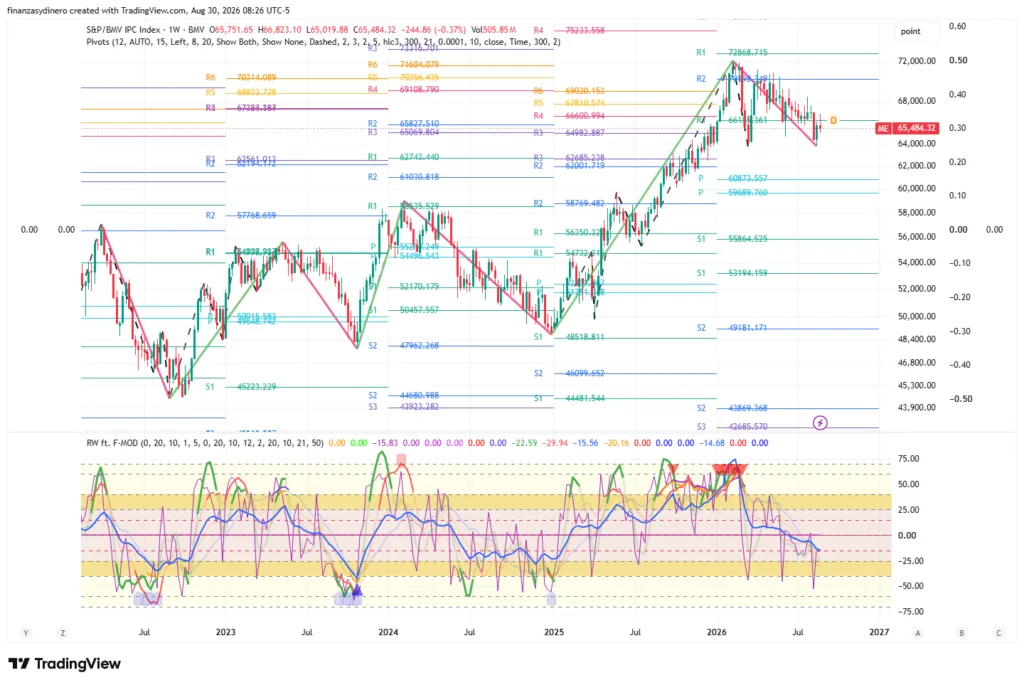Click the TradingView logo

pos(65,663)
